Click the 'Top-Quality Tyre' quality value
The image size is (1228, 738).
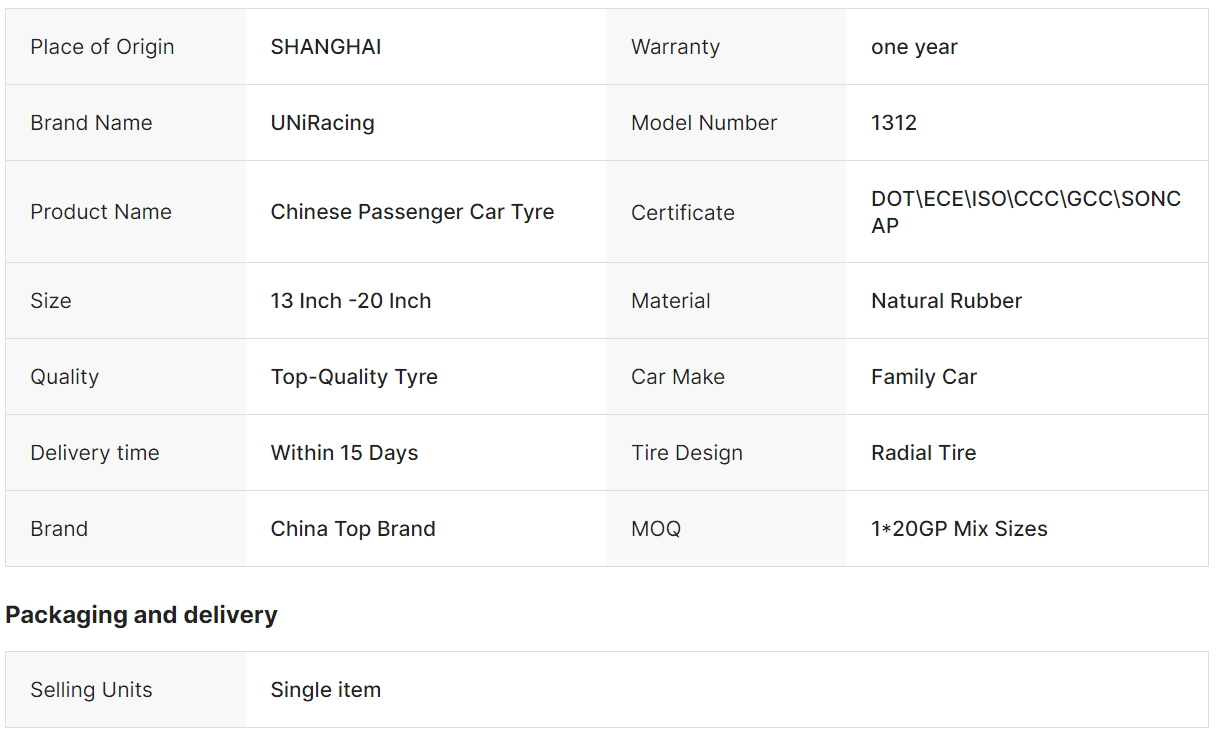[x=354, y=377]
